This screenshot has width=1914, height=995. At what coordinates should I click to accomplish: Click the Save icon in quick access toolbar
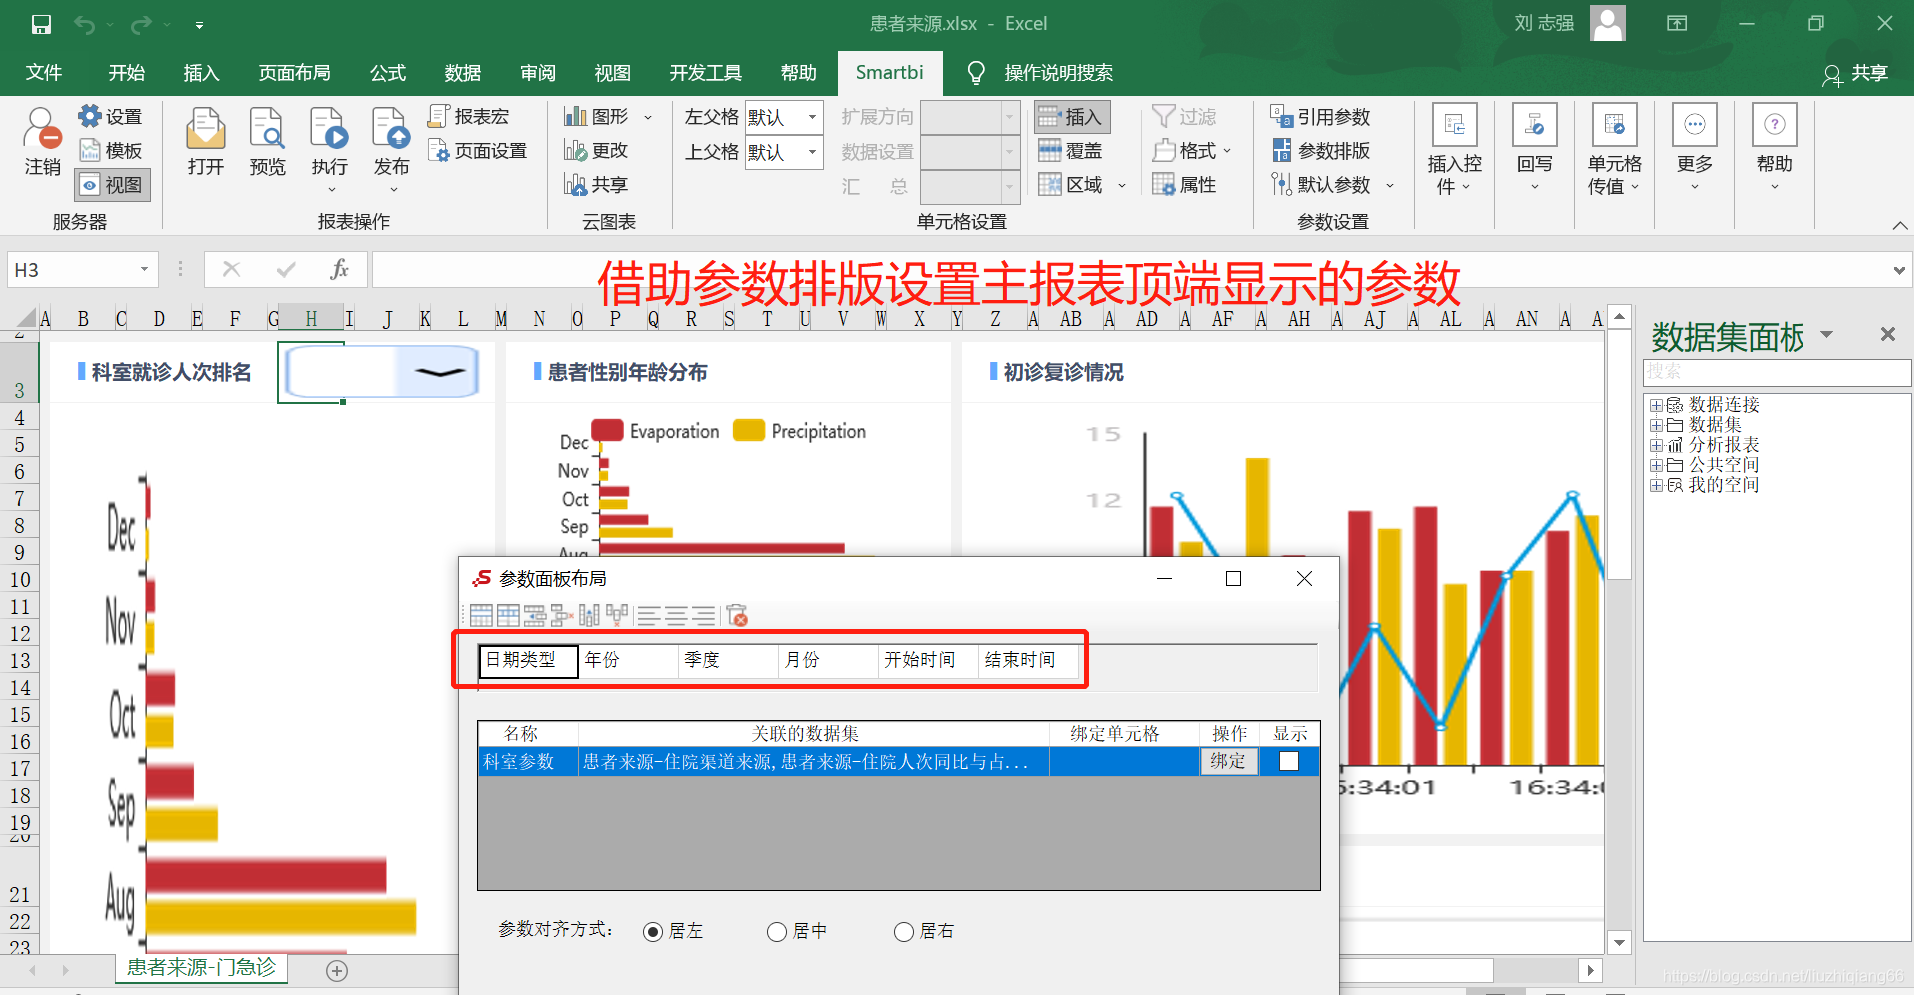[x=41, y=24]
